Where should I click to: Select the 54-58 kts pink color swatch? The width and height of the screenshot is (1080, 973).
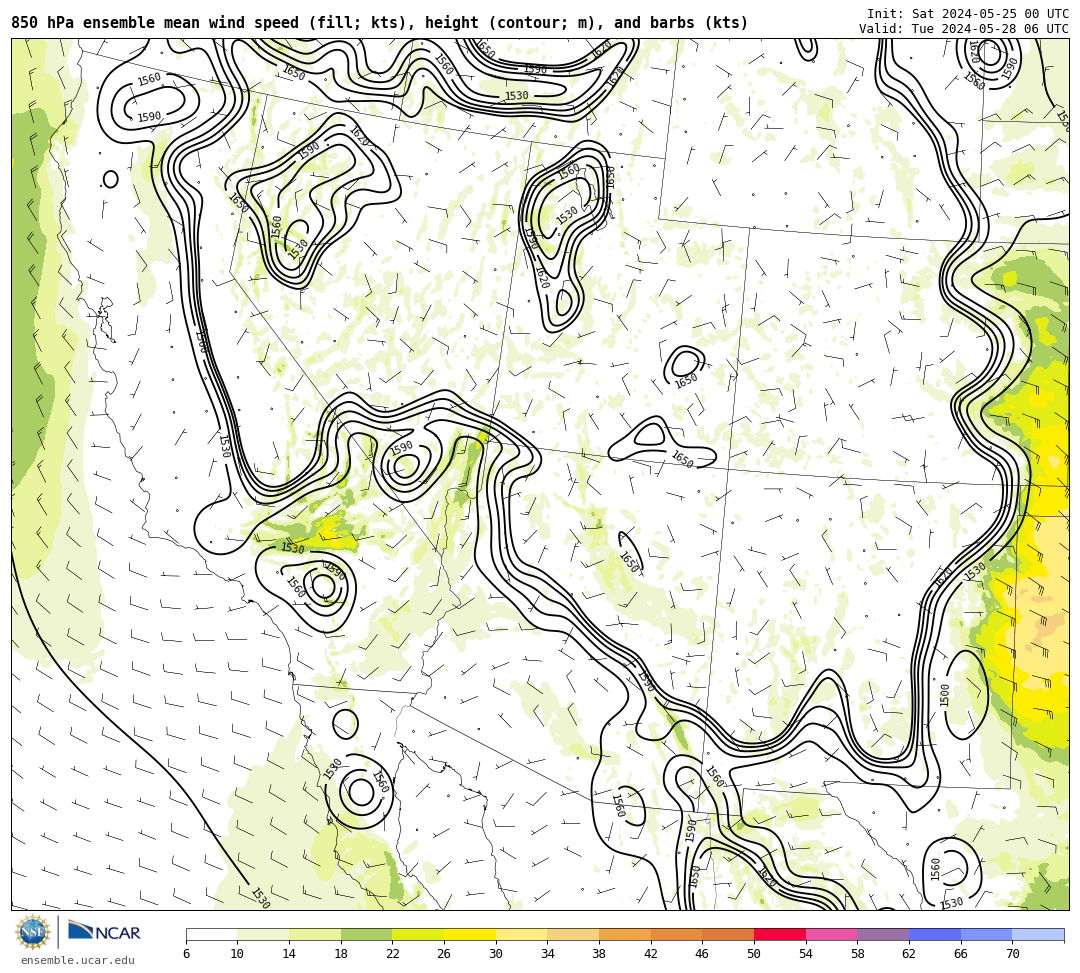click(x=831, y=934)
